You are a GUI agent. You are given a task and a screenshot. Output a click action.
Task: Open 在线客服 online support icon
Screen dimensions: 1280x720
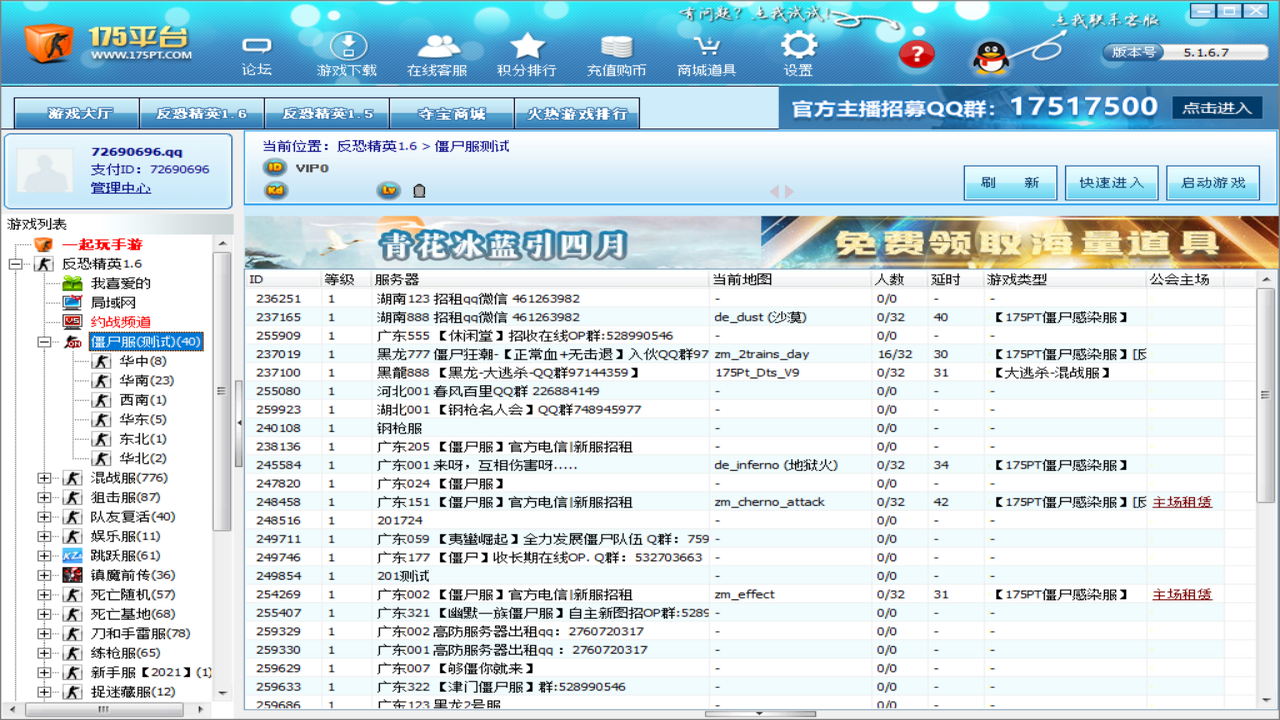pyautogui.click(x=437, y=47)
